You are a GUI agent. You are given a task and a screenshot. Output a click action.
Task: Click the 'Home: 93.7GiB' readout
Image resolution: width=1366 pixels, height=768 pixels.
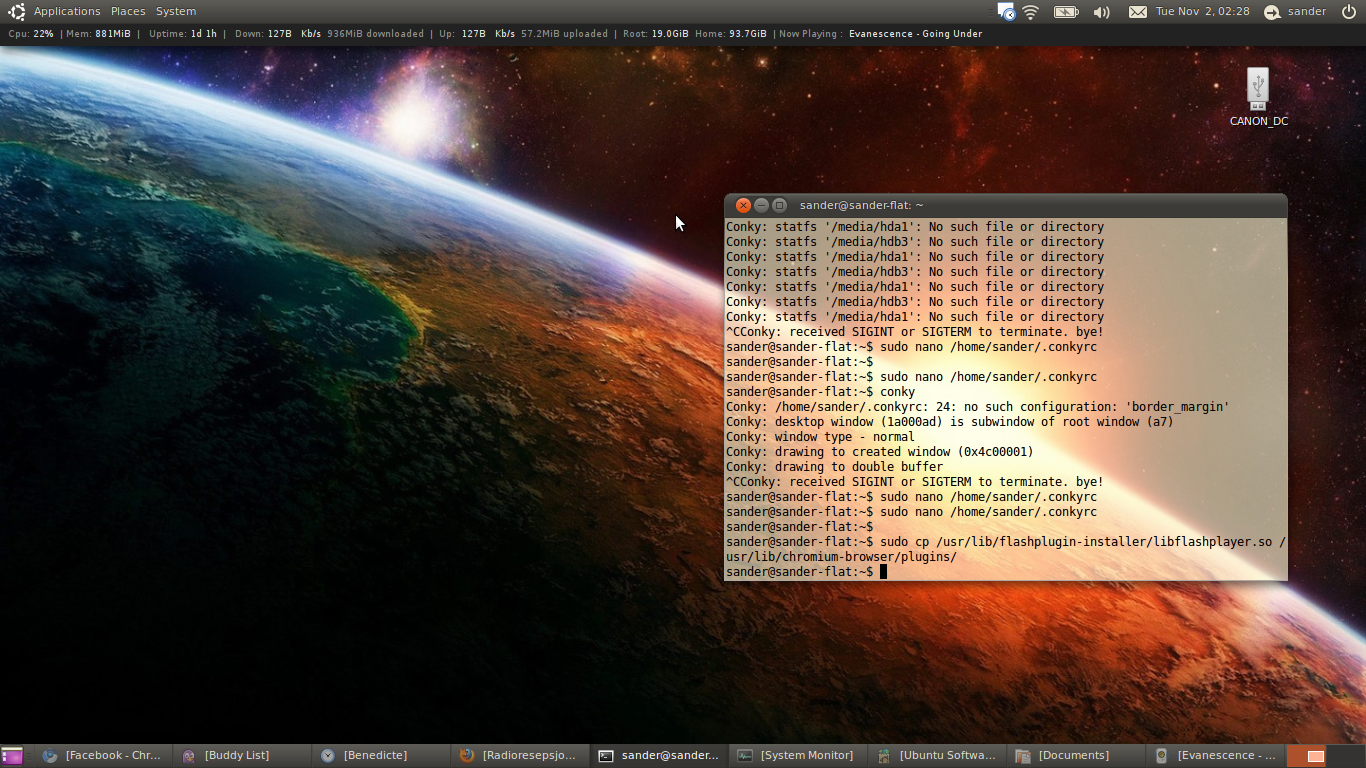click(x=731, y=34)
